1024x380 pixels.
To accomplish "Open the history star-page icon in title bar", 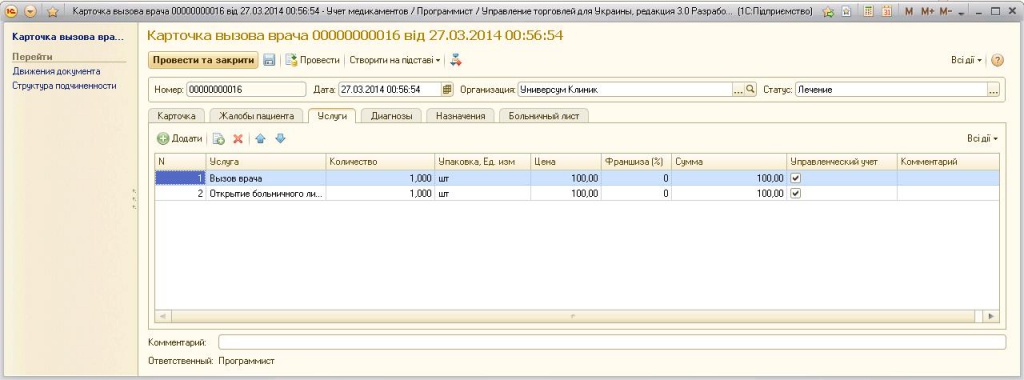I will coord(846,11).
